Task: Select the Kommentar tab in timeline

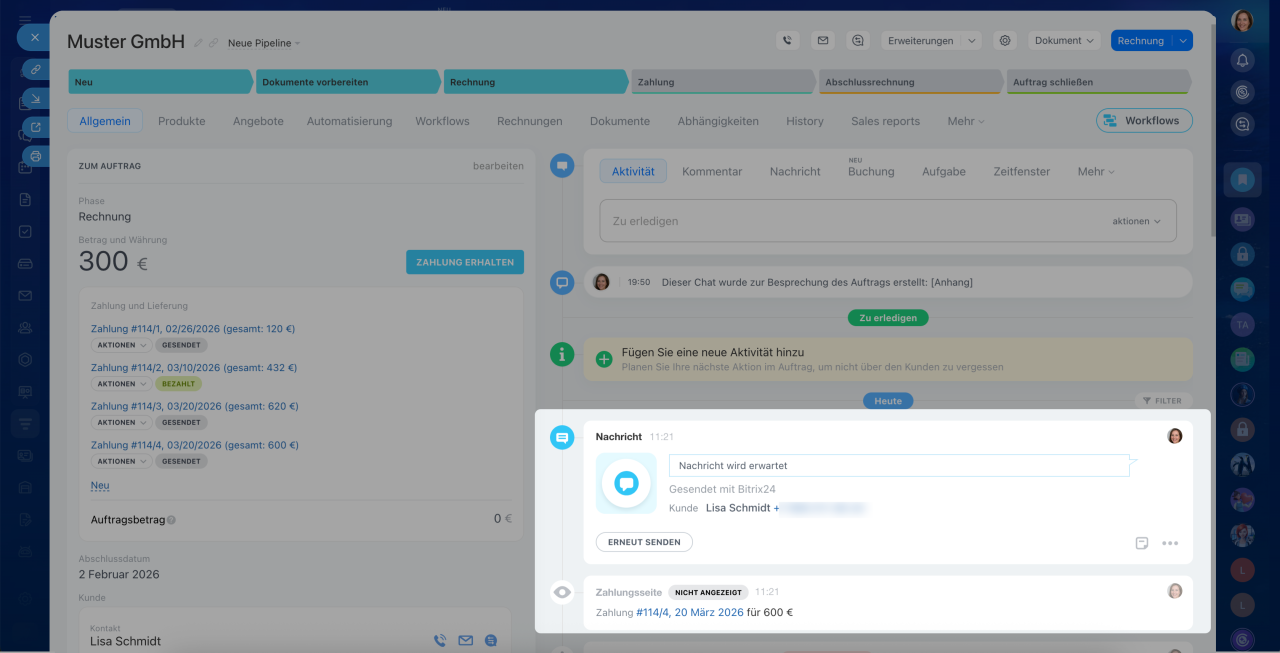Action: click(712, 172)
